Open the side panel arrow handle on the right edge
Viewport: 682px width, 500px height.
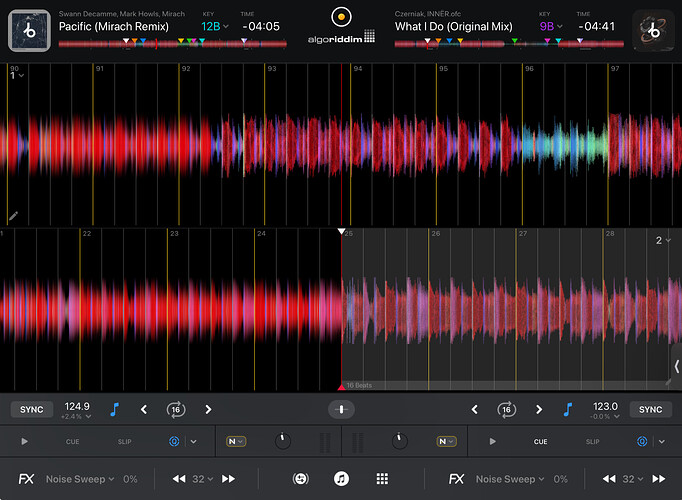click(x=677, y=366)
